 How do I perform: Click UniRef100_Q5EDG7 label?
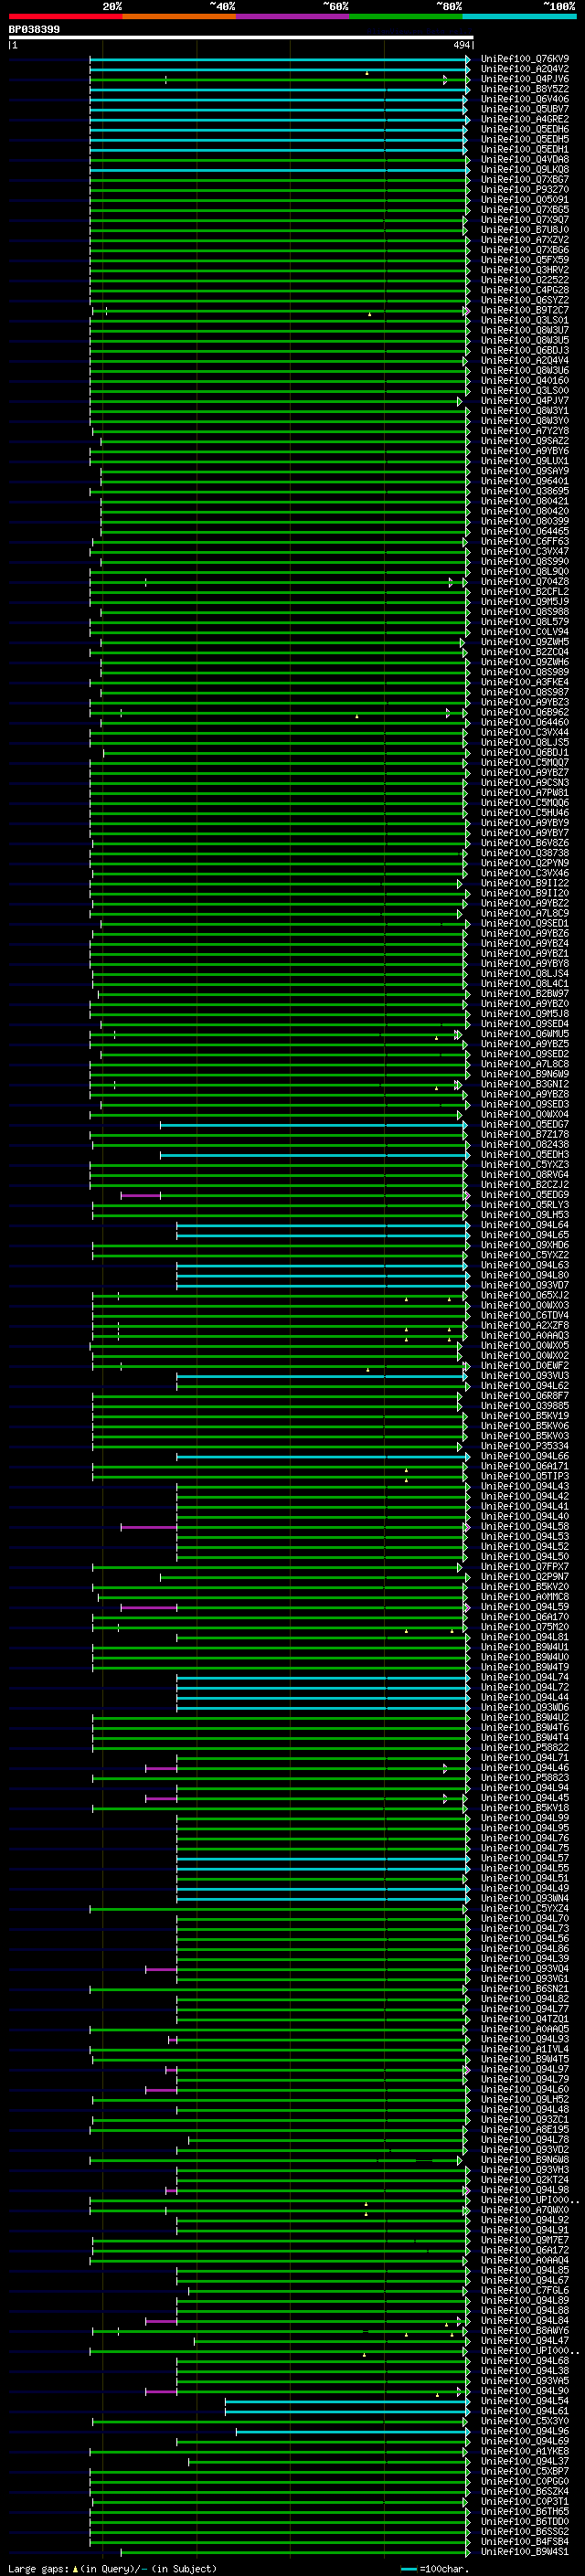pyautogui.click(x=525, y=1124)
